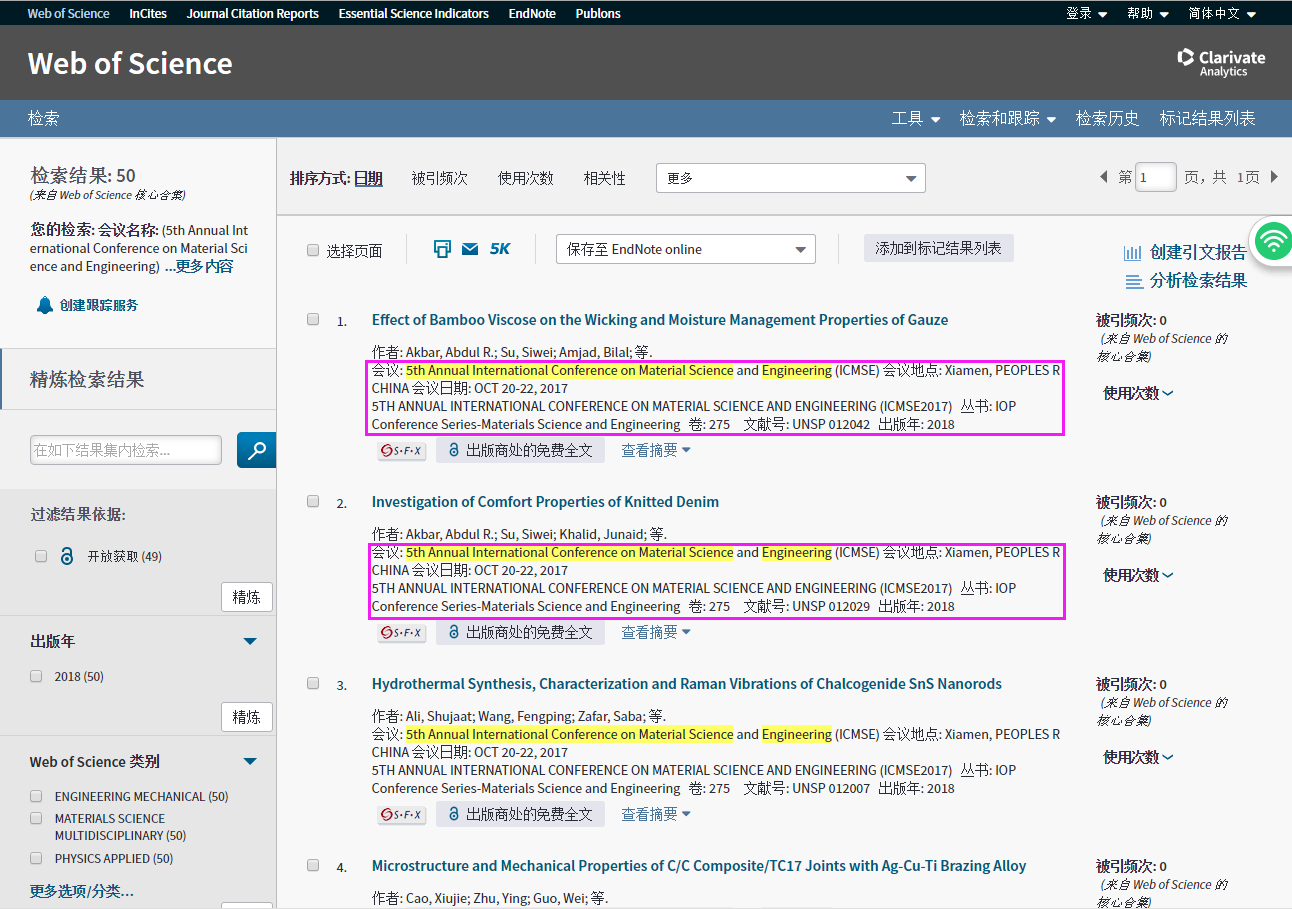Open the 帮助 menu
This screenshot has height=909, width=1292.
[x=1148, y=13]
